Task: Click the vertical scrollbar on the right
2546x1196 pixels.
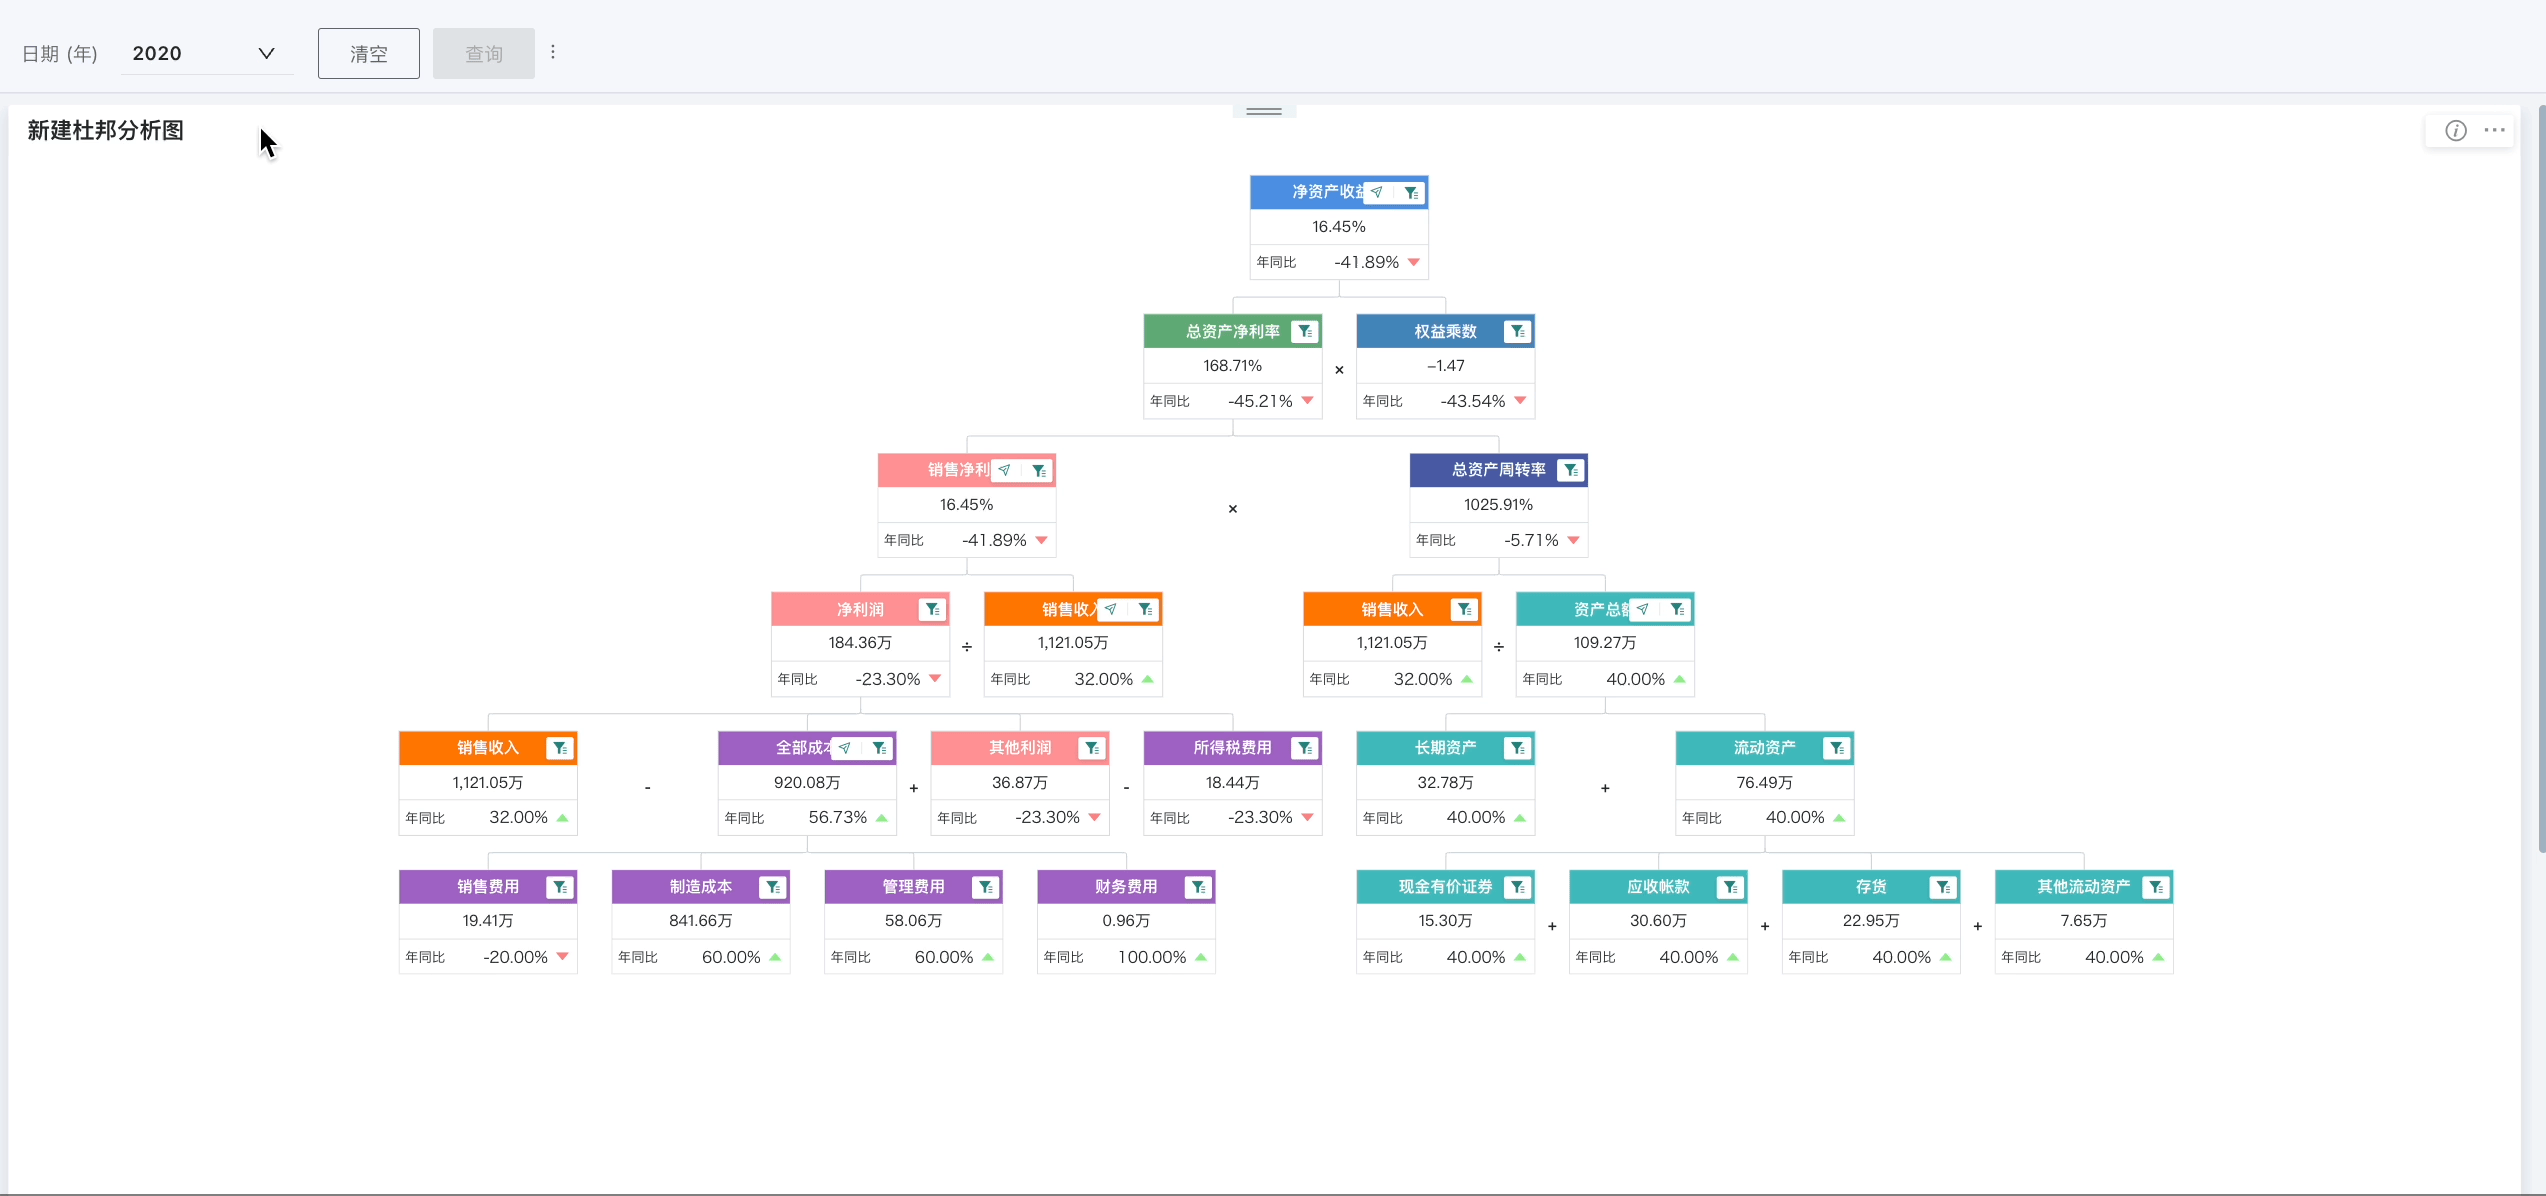Action: click(2542, 478)
